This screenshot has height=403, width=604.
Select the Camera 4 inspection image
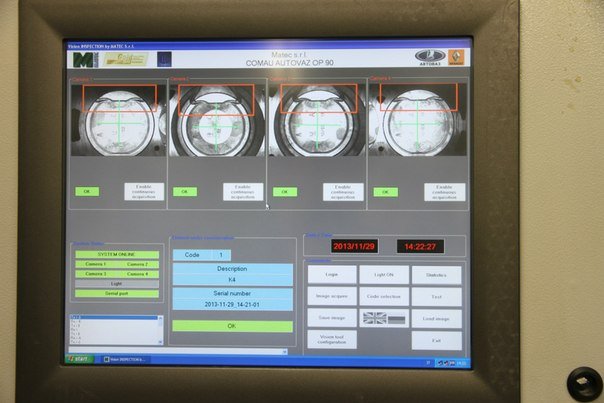pos(418,120)
